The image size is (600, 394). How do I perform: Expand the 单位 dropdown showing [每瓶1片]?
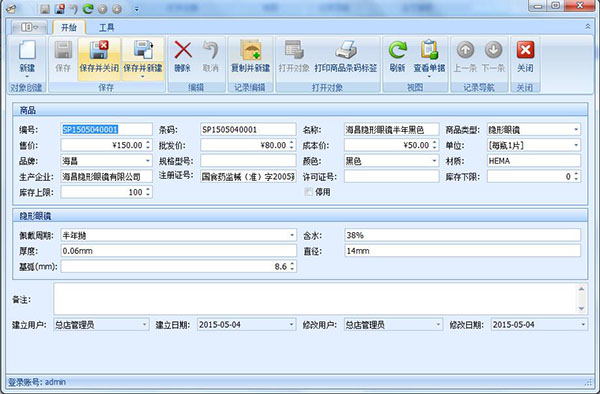click(x=576, y=145)
